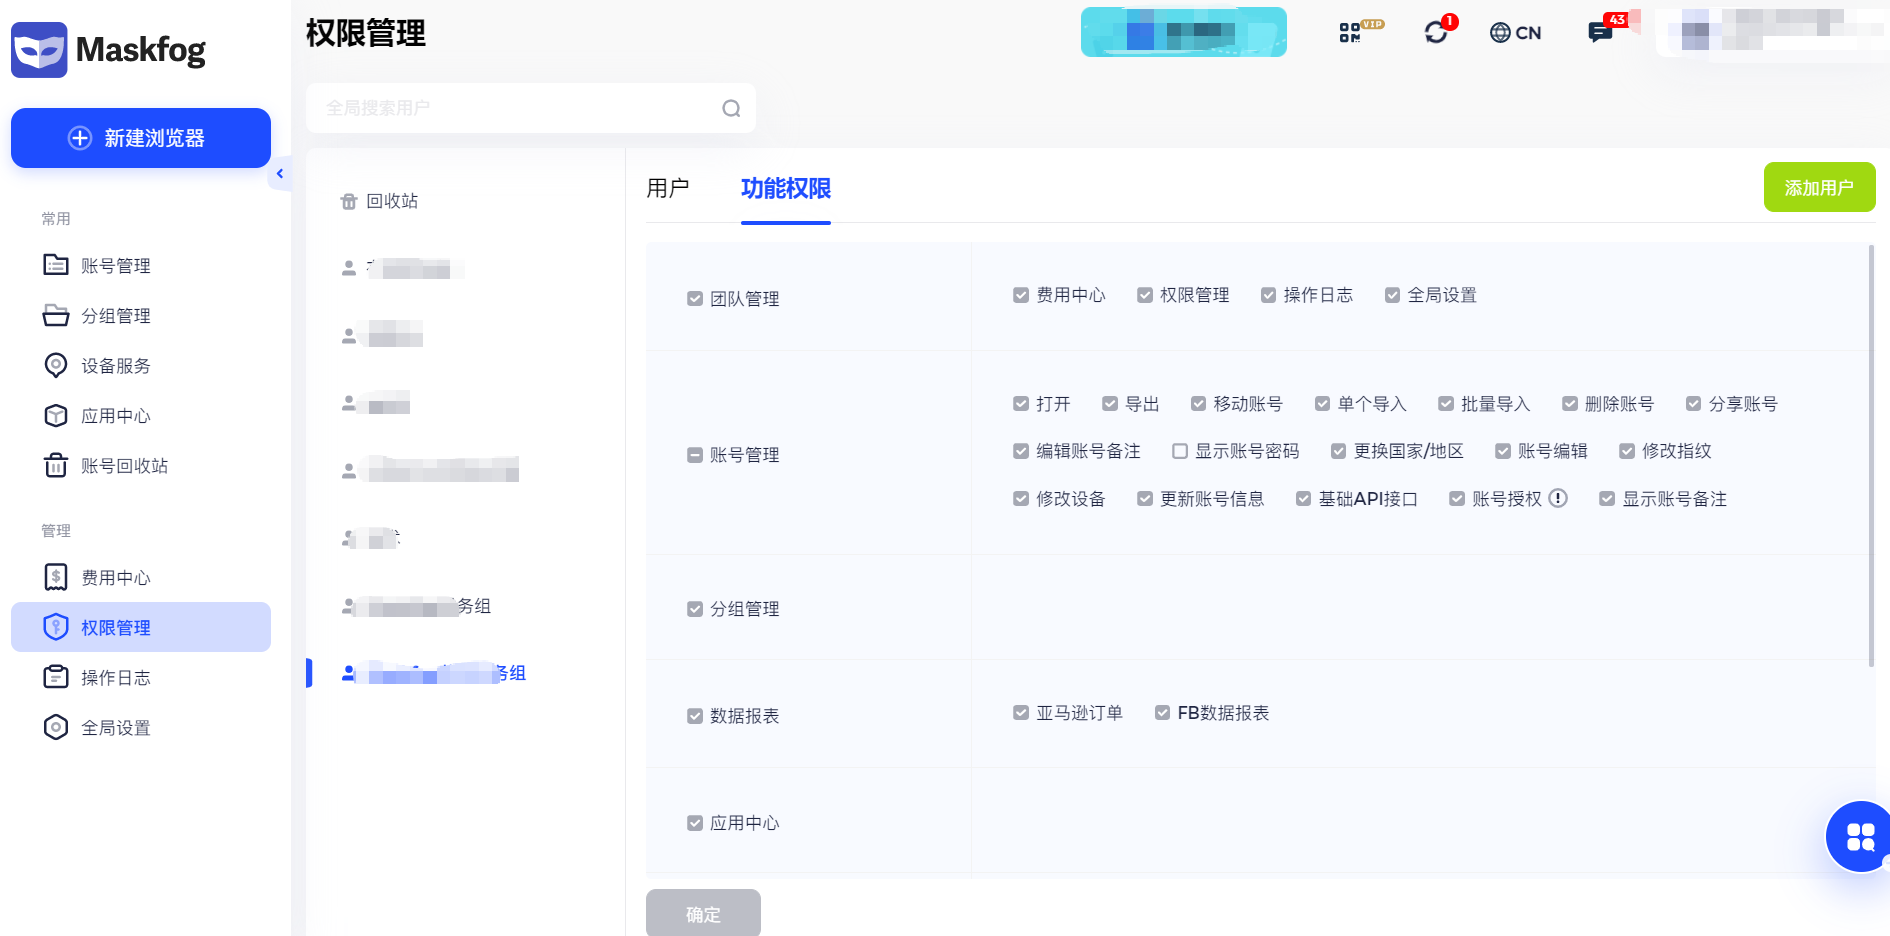The image size is (1890, 936).
Task: Open the user profile menu at top right
Action: click(1770, 32)
